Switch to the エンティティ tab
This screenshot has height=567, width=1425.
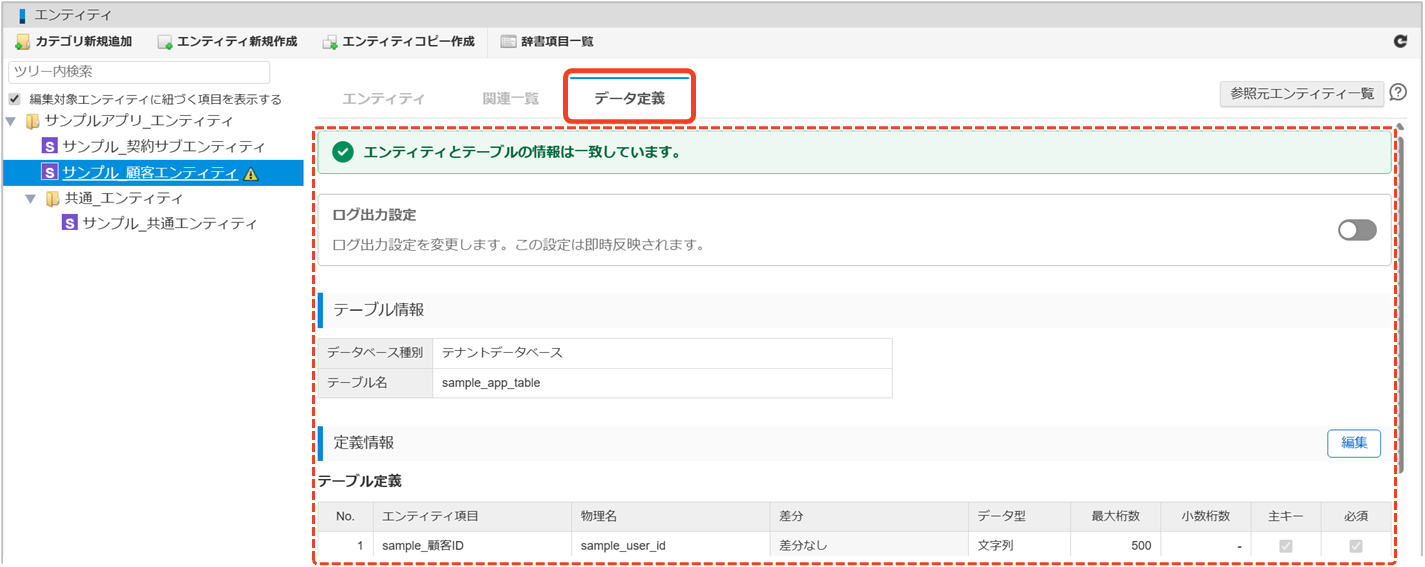[384, 99]
